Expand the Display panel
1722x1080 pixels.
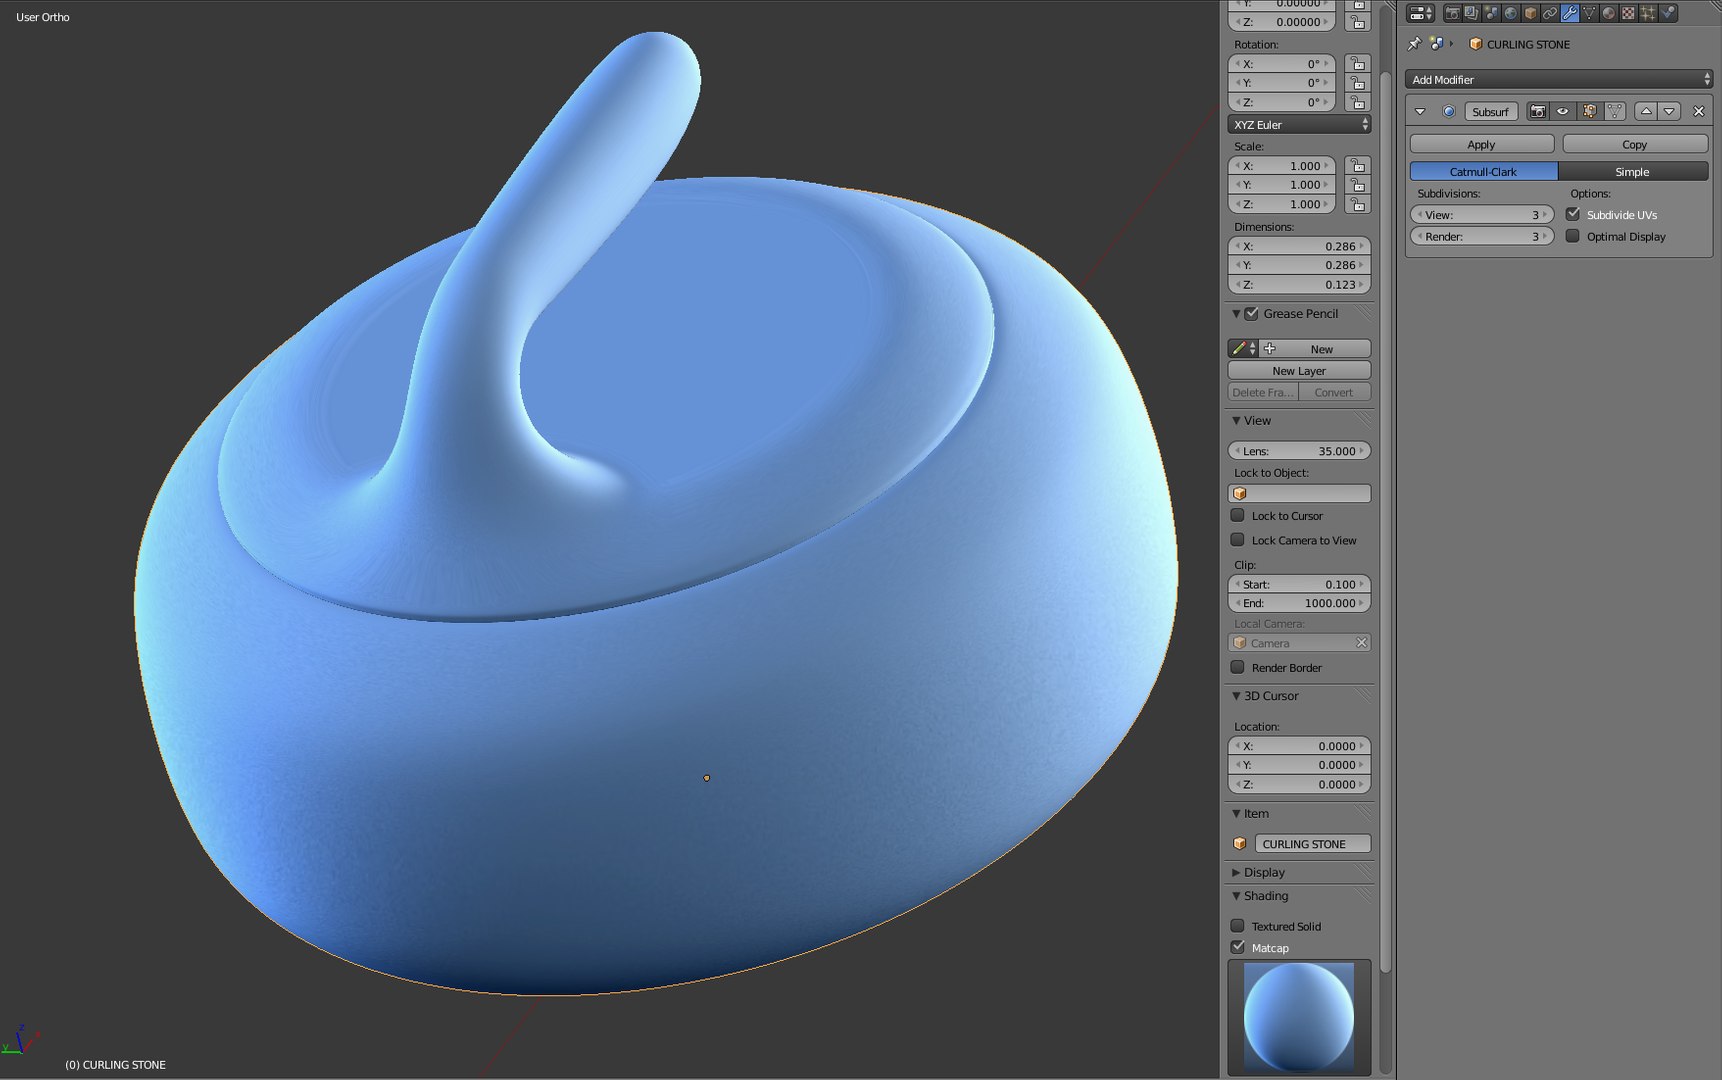pyautogui.click(x=1236, y=872)
